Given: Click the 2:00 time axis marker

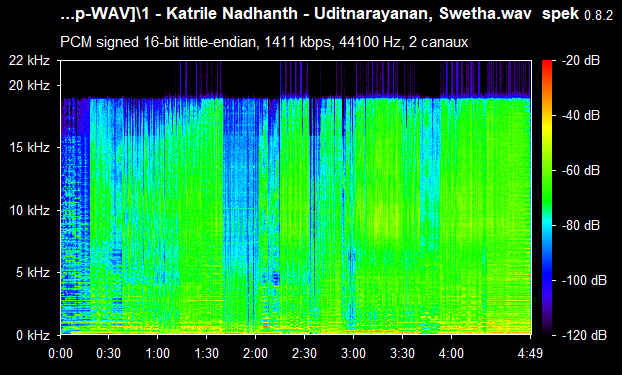Looking at the screenshot, I should [x=255, y=353].
